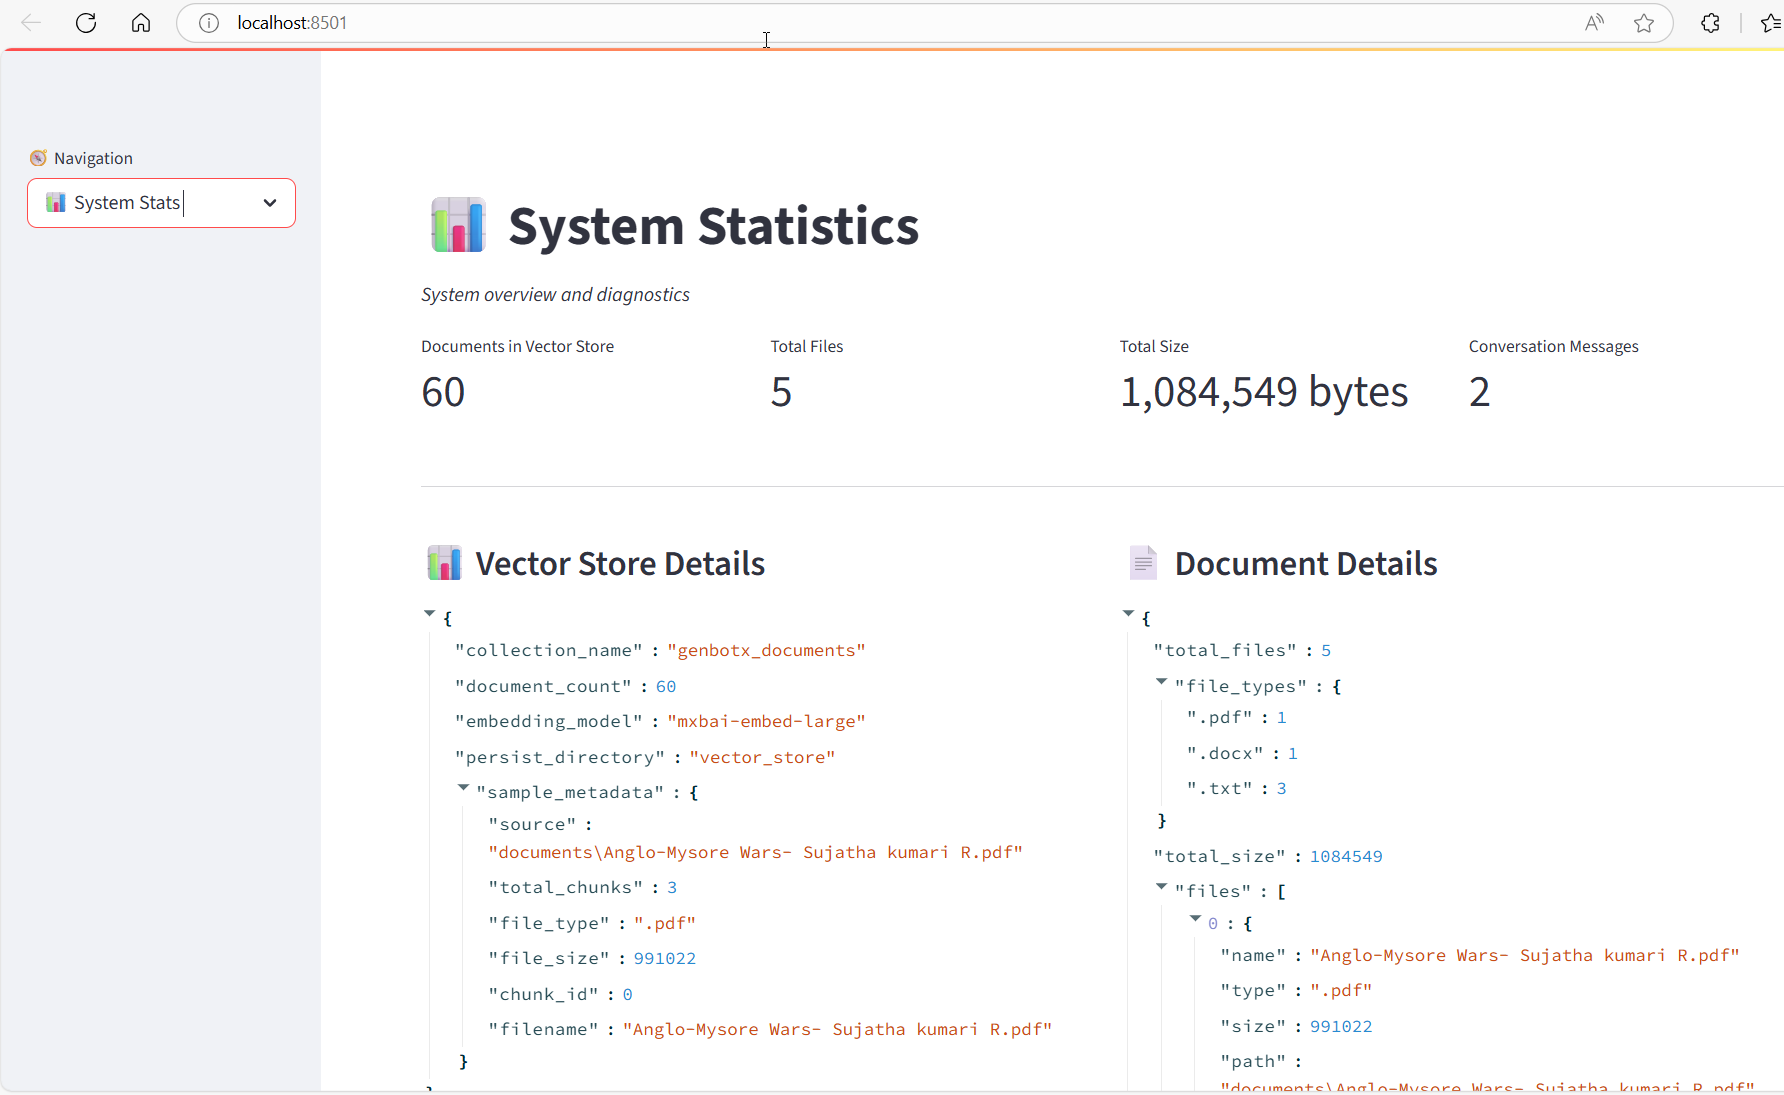Open the browser home page
This screenshot has height=1095, width=1784.
[141, 23]
